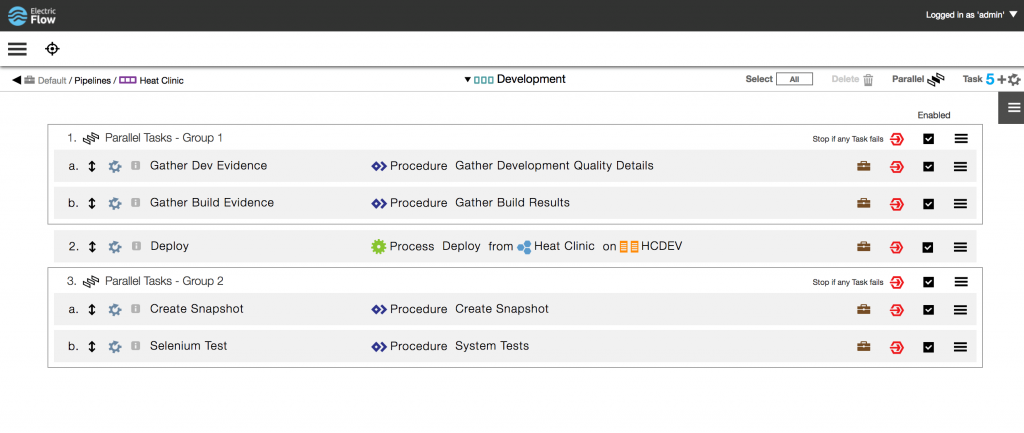Click gear icon for Gather Dev Evidence
Viewport: 1024px width, 433px height.
pos(115,167)
